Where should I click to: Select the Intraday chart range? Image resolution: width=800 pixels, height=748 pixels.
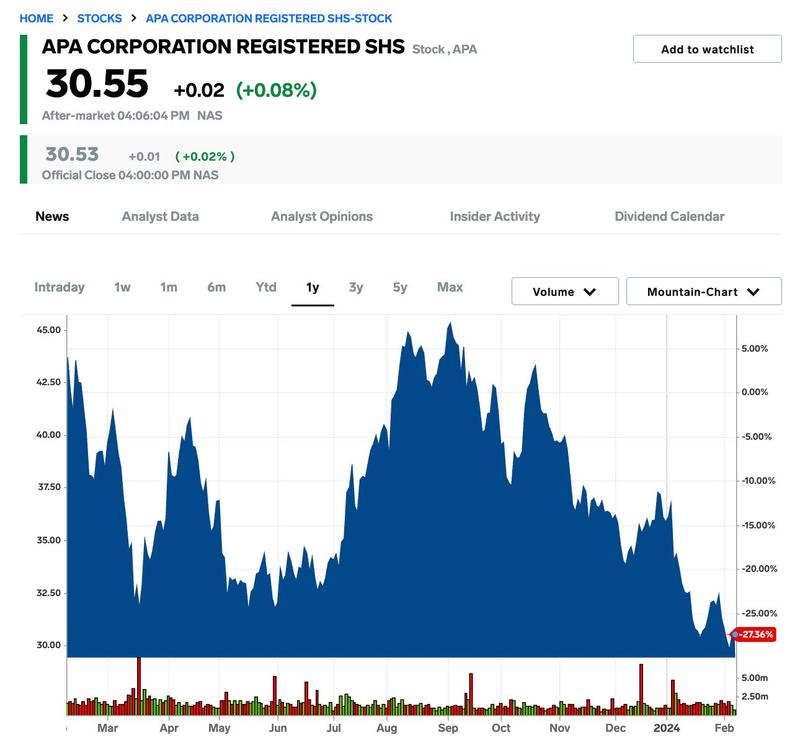(x=59, y=287)
